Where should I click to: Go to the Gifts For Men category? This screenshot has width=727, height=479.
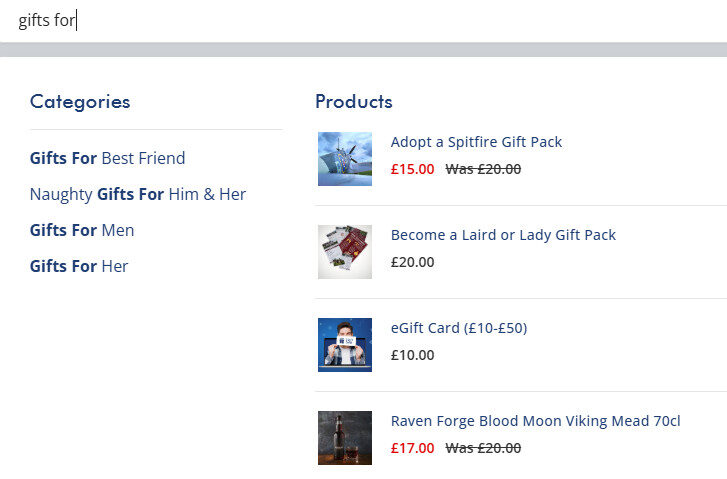pyautogui.click(x=82, y=230)
